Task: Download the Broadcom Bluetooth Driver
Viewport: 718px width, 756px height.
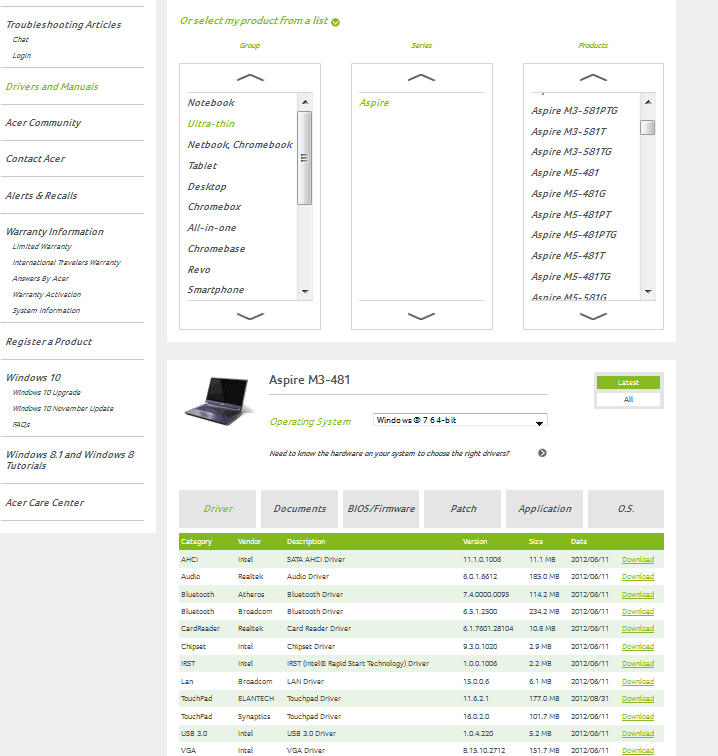Action: click(637, 611)
